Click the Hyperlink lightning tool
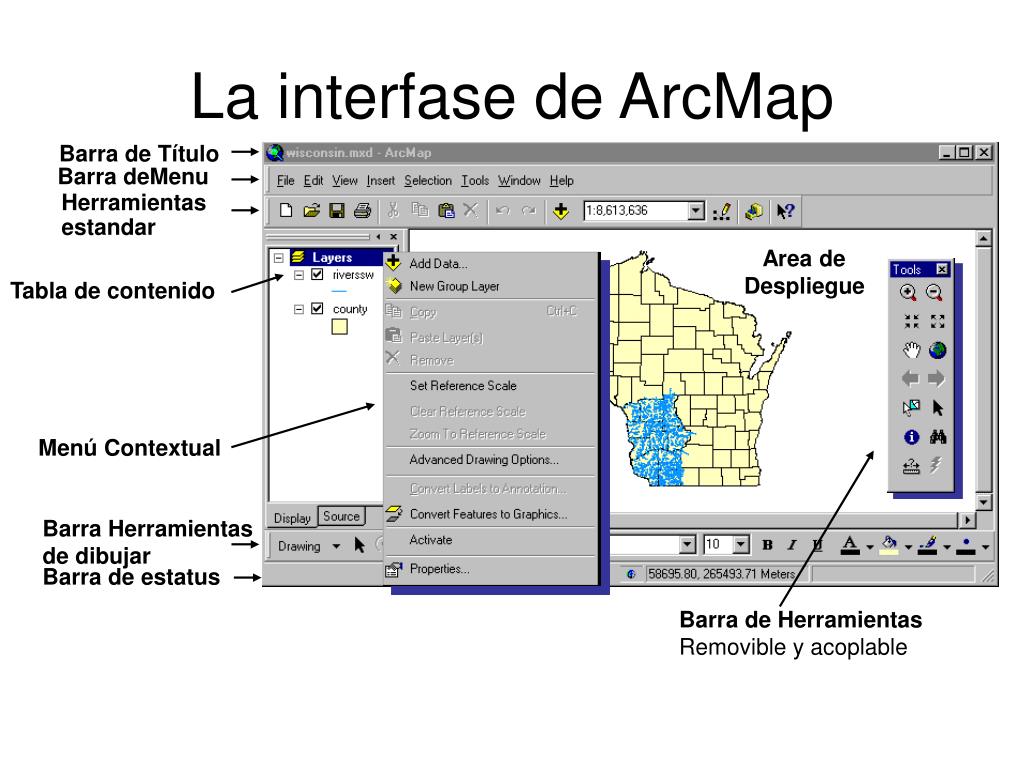1024x768 pixels. [936, 465]
